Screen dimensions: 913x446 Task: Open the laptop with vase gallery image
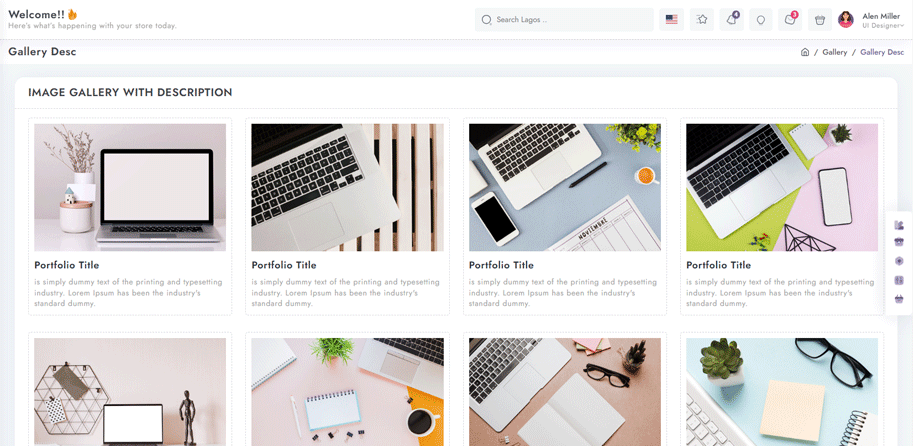(x=130, y=187)
